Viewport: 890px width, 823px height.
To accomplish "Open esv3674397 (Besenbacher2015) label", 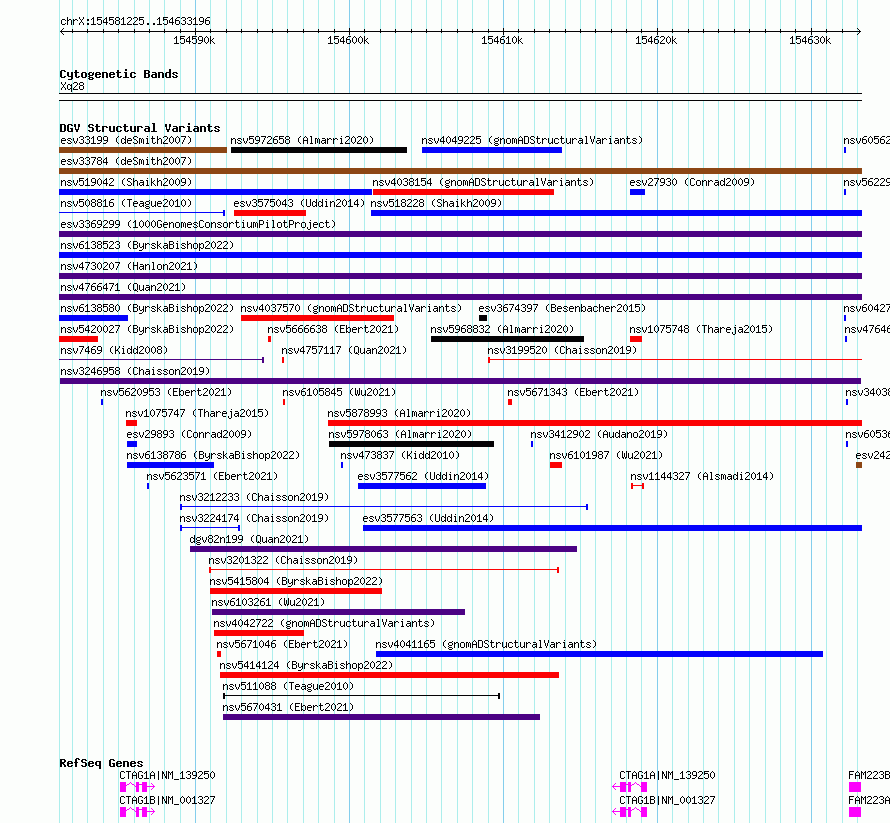I will (x=562, y=308).
